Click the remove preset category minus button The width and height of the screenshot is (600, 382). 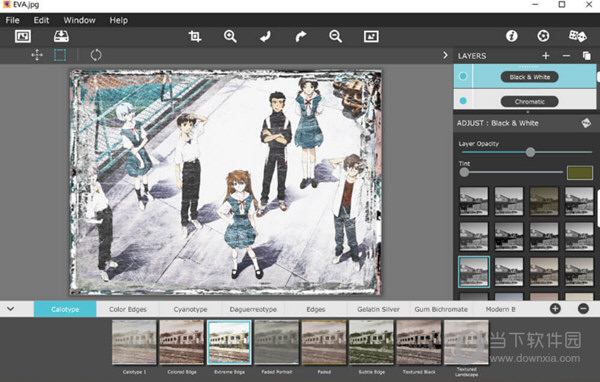point(583,309)
